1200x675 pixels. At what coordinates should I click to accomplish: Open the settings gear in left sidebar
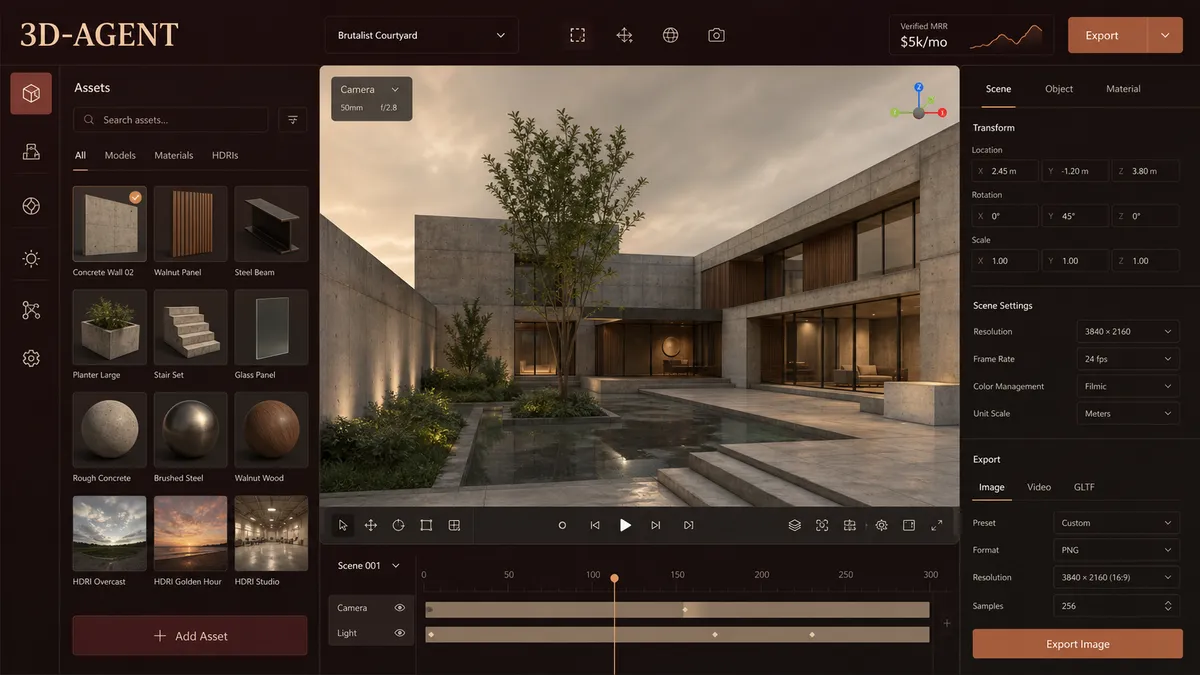tap(31, 358)
